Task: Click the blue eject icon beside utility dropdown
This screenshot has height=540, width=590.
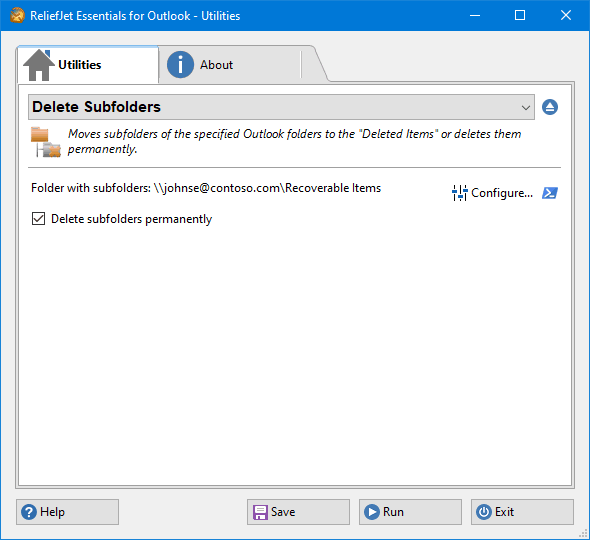Action: pos(550,107)
